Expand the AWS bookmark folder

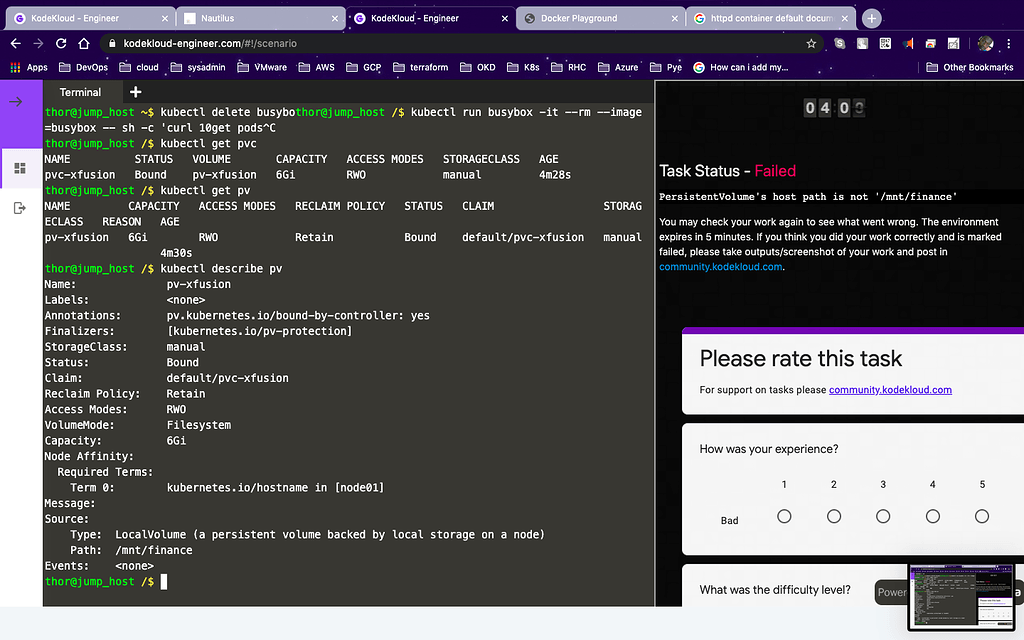click(x=317, y=67)
